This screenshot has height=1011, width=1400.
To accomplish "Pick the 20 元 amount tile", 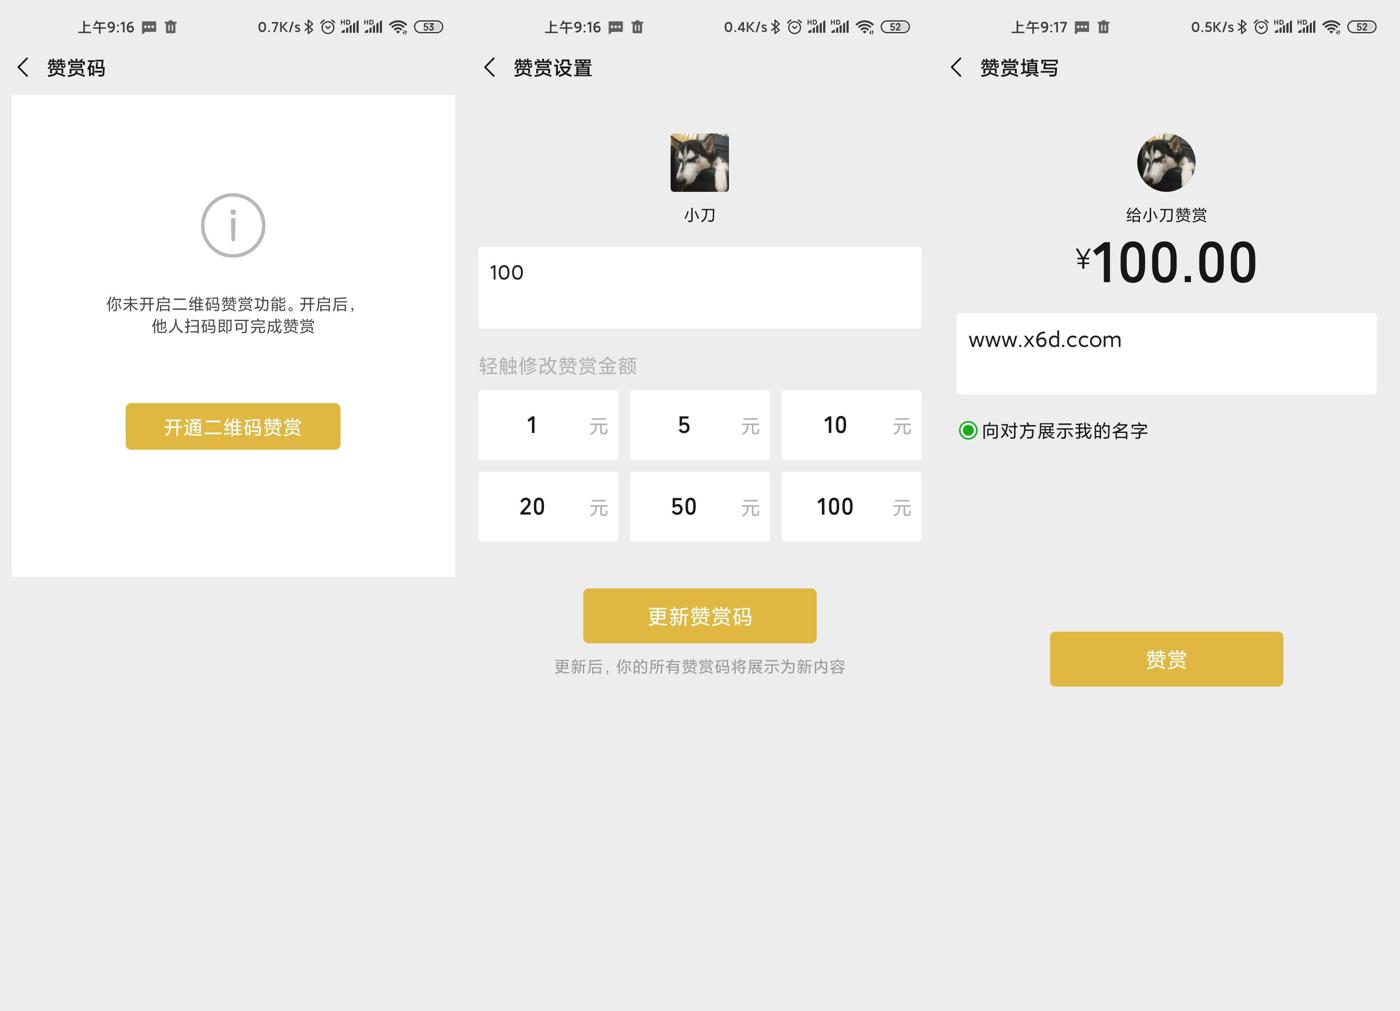I will point(548,507).
